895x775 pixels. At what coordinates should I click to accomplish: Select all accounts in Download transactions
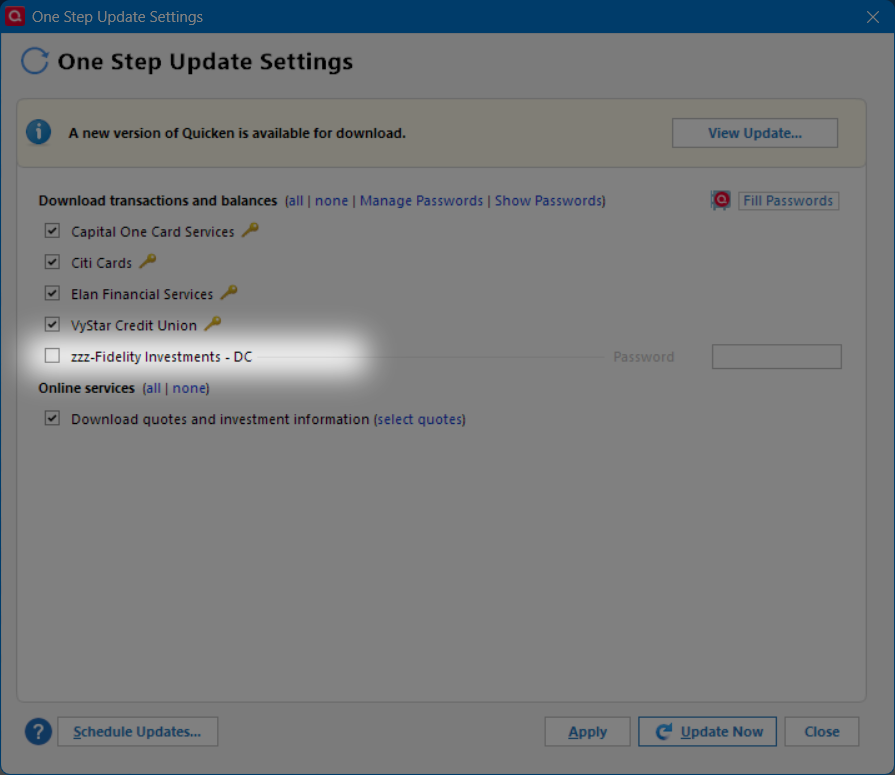[x=295, y=201]
